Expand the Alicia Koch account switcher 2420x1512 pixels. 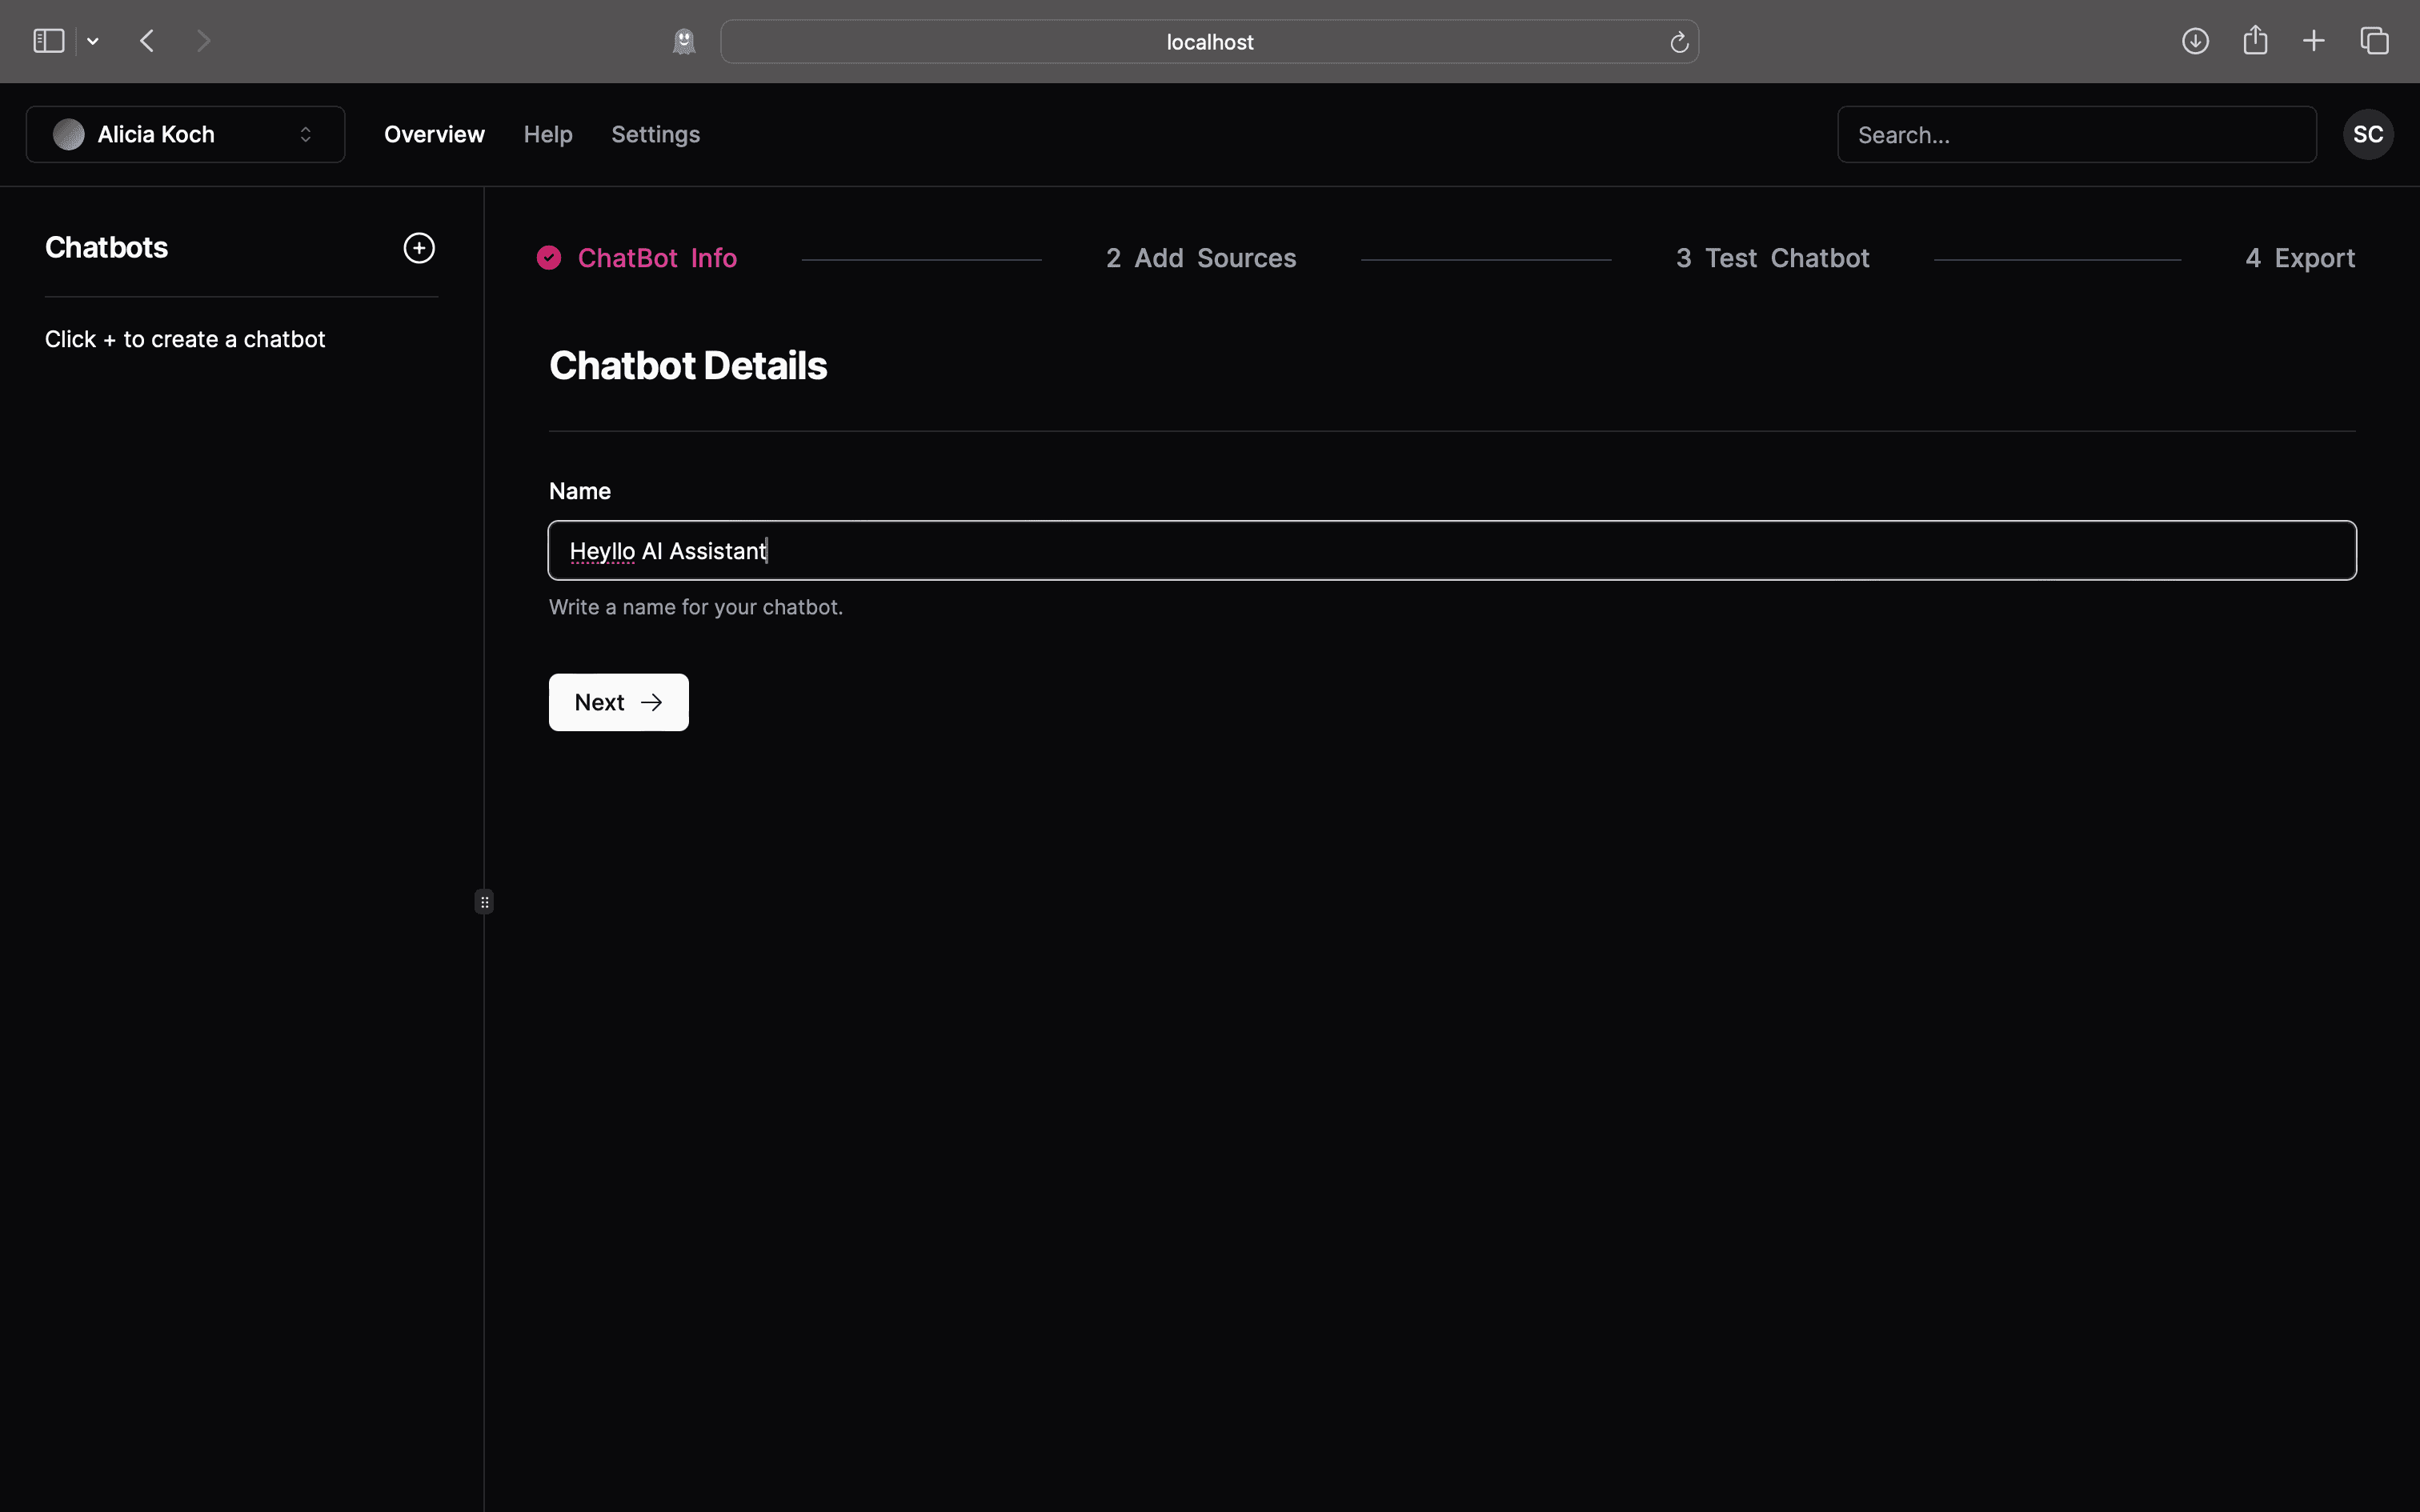click(x=185, y=135)
